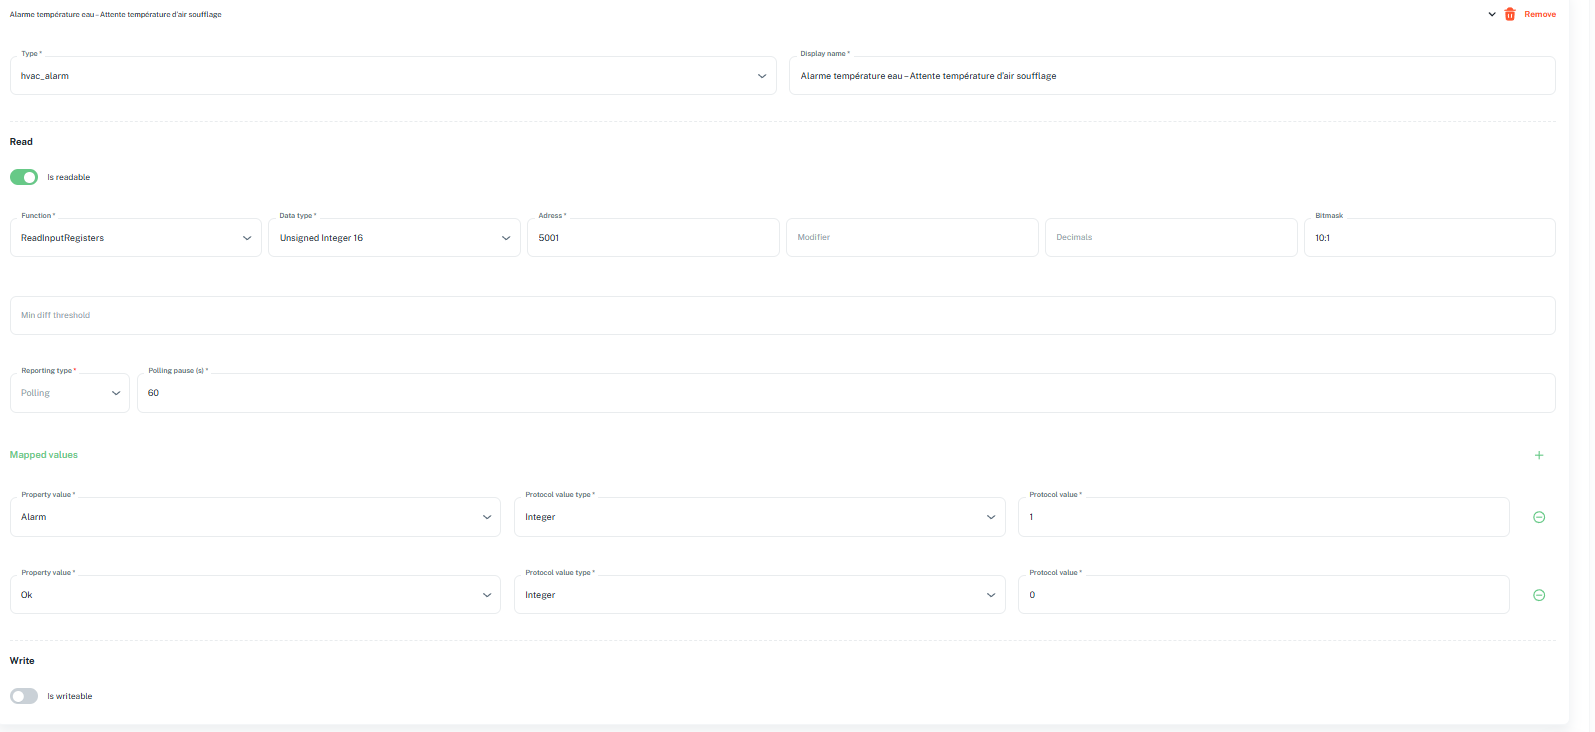
Task: Click the Bitmask field containing 10:1
Action: [x=1429, y=238]
